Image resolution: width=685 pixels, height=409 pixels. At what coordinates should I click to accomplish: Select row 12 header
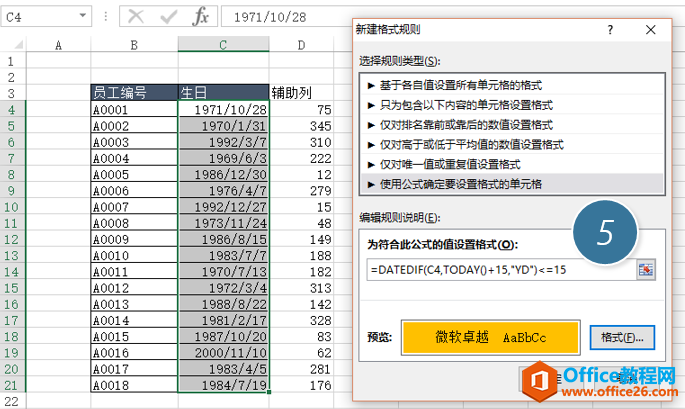[x=12, y=239]
